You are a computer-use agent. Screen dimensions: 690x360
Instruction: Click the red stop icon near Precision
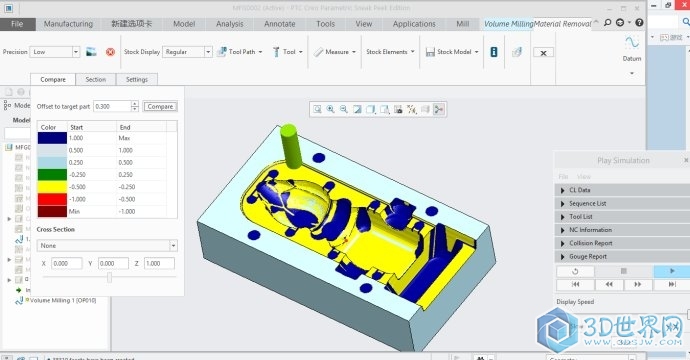[110, 52]
